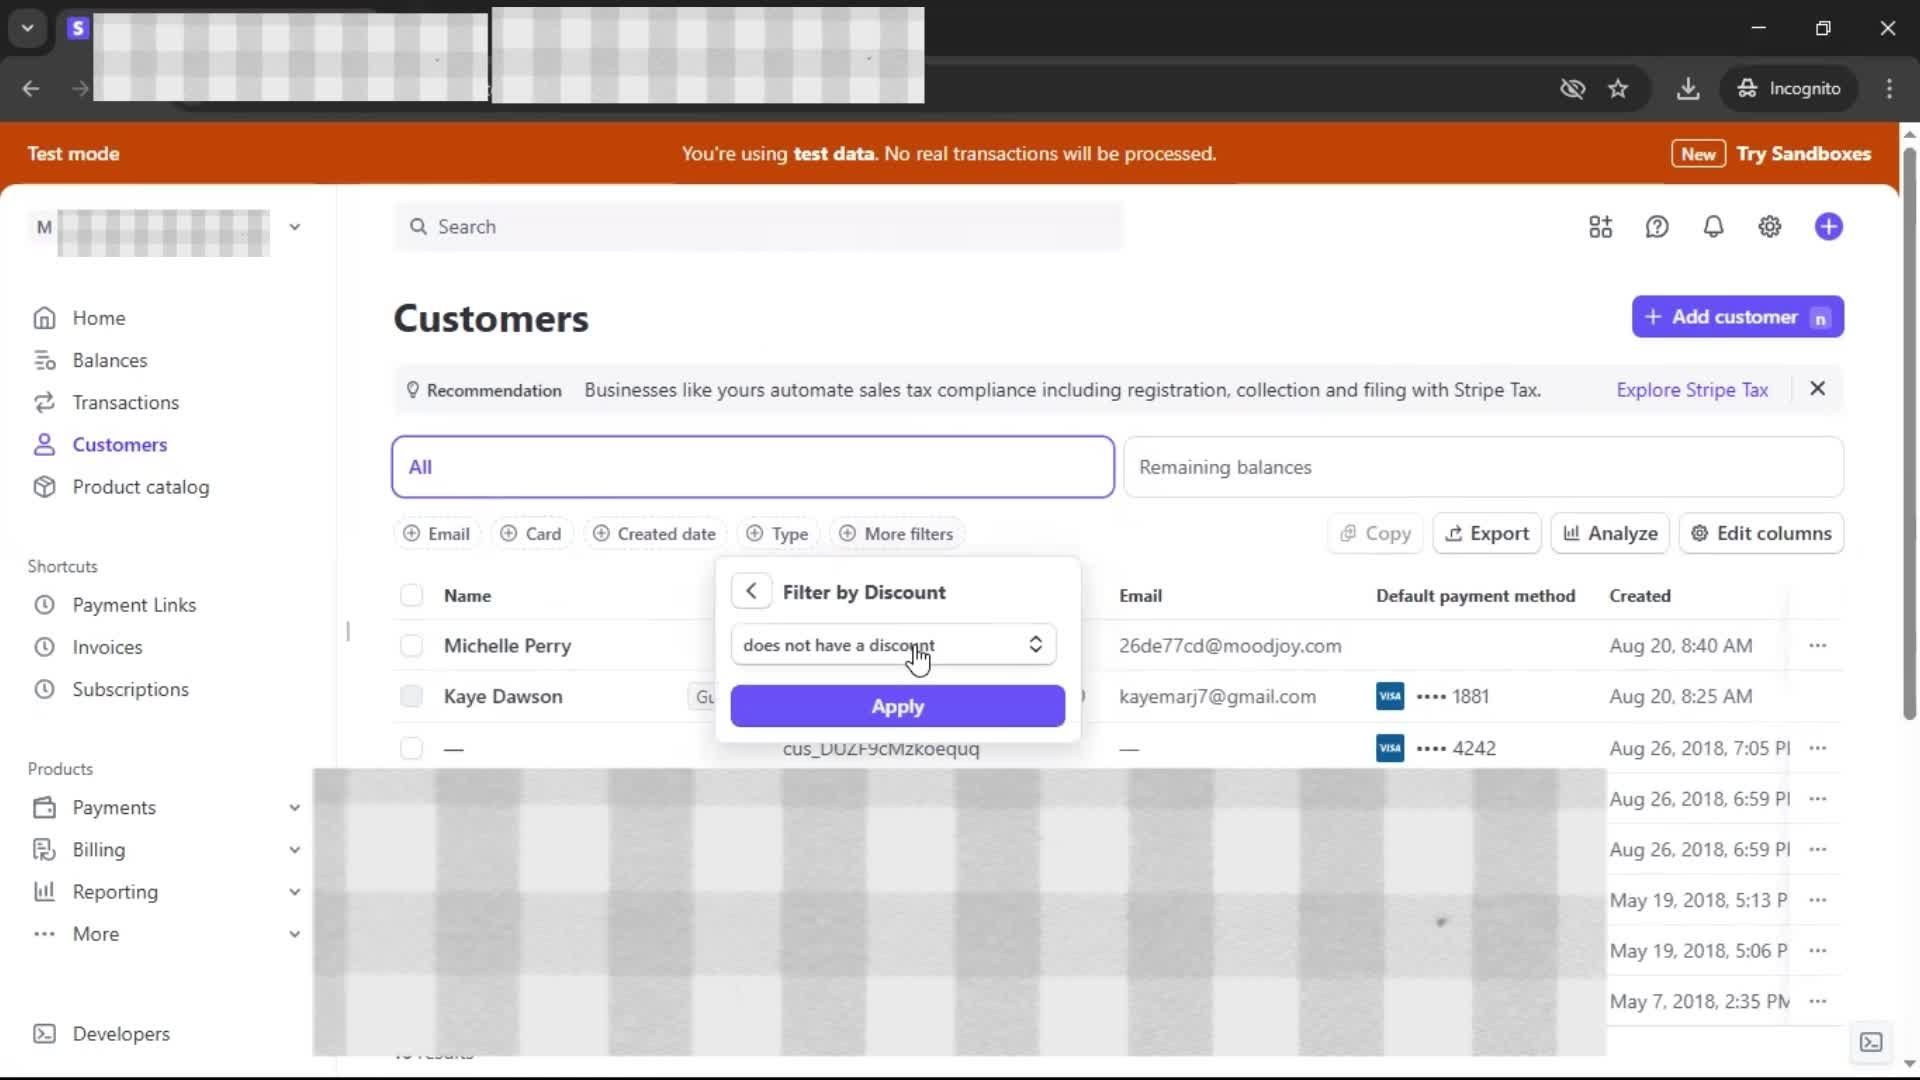1920x1080 pixels.
Task: Click the help question mark icon
Action: (1657, 227)
